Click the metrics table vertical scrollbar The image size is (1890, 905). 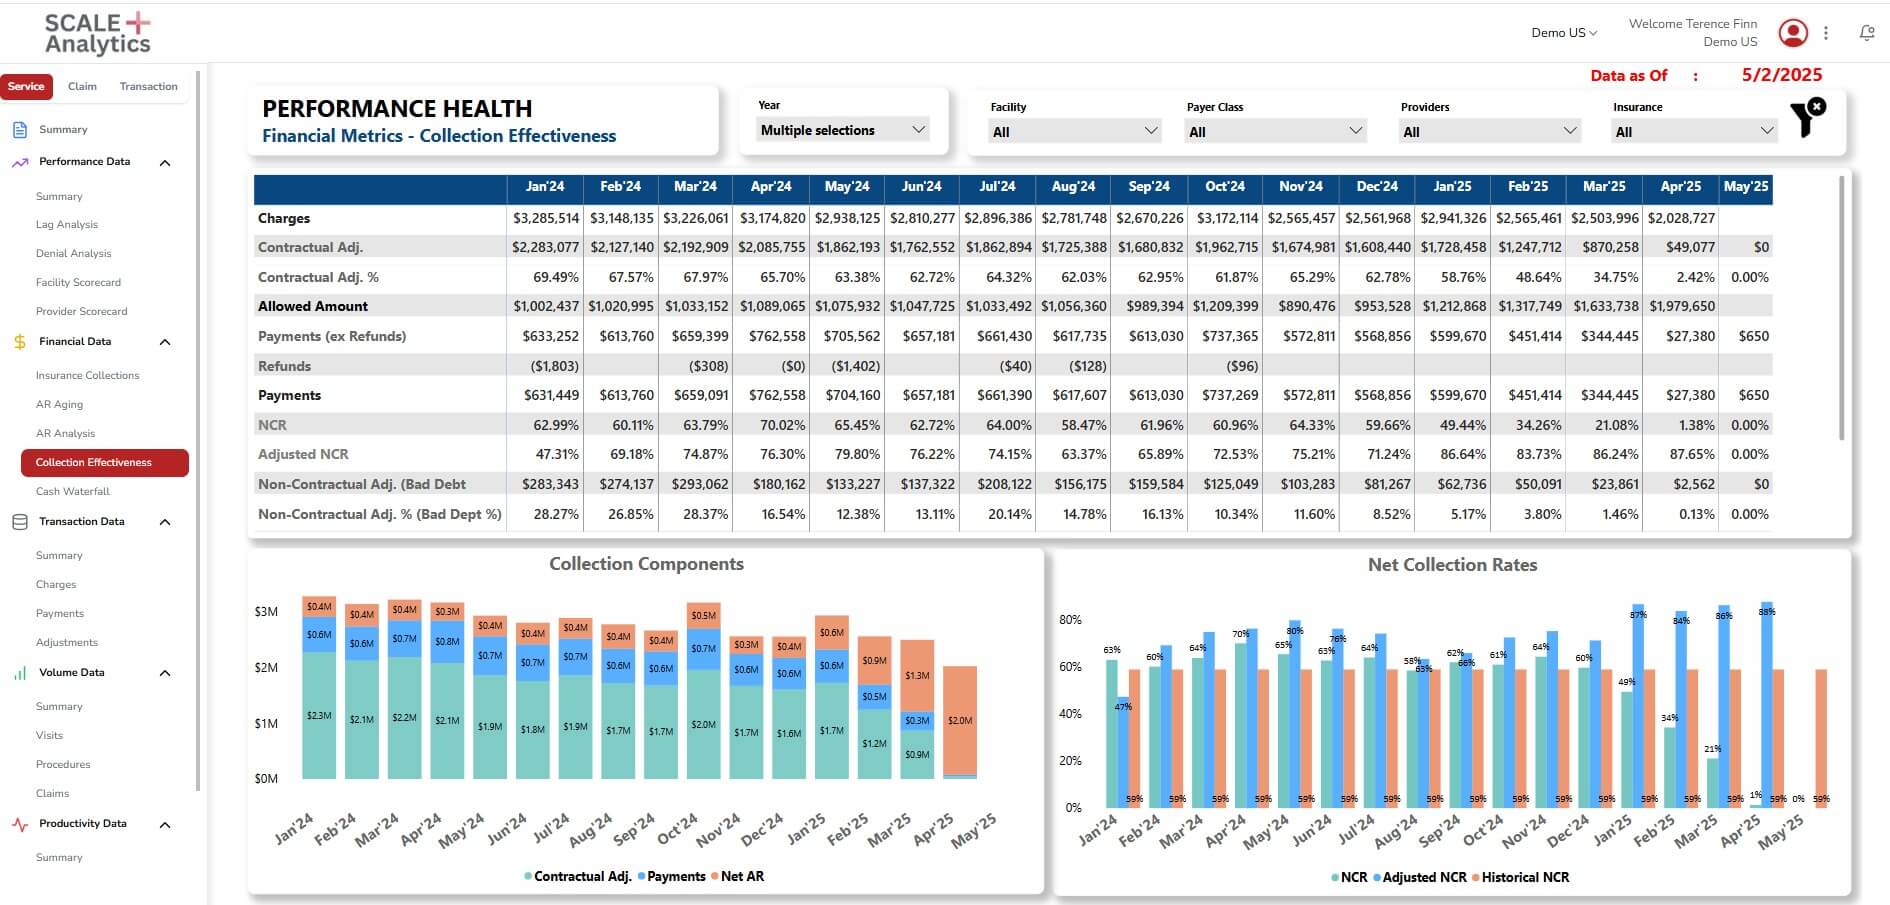[1841, 310]
